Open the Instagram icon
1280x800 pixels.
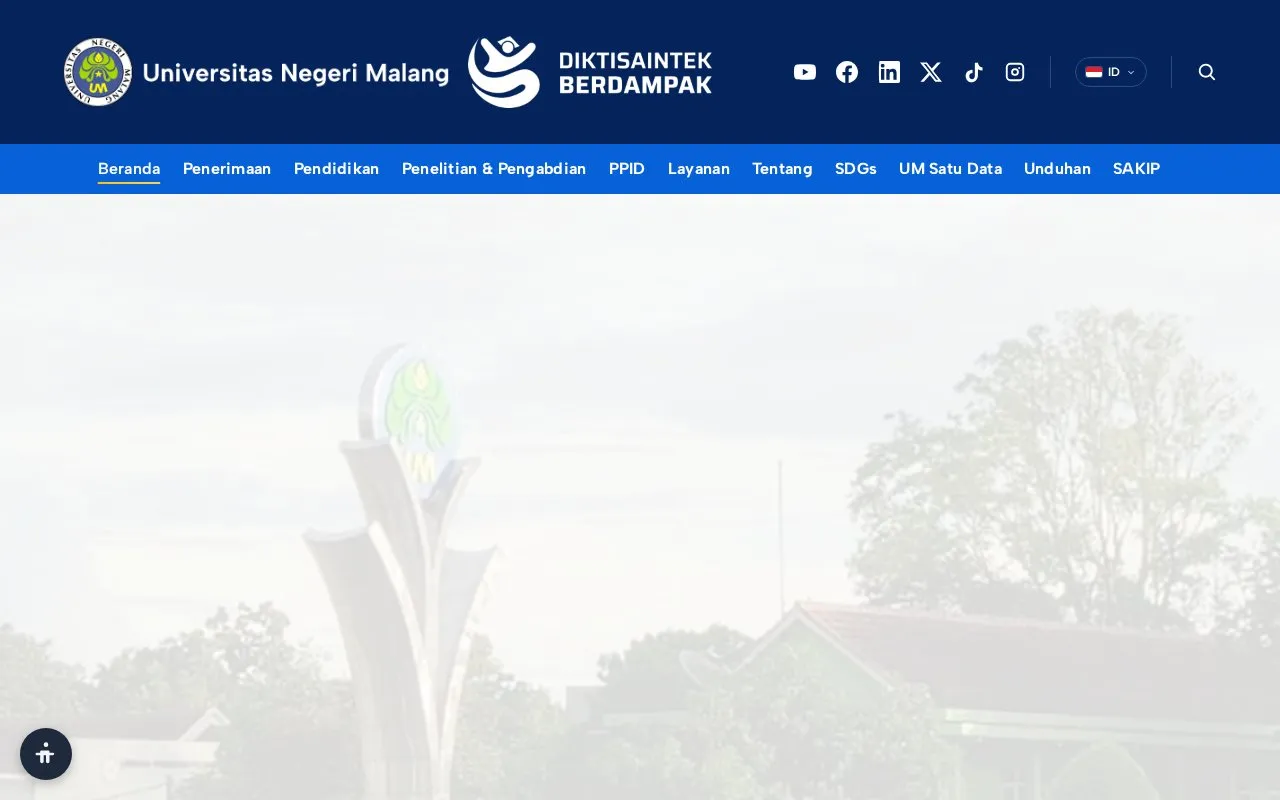(1015, 72)
